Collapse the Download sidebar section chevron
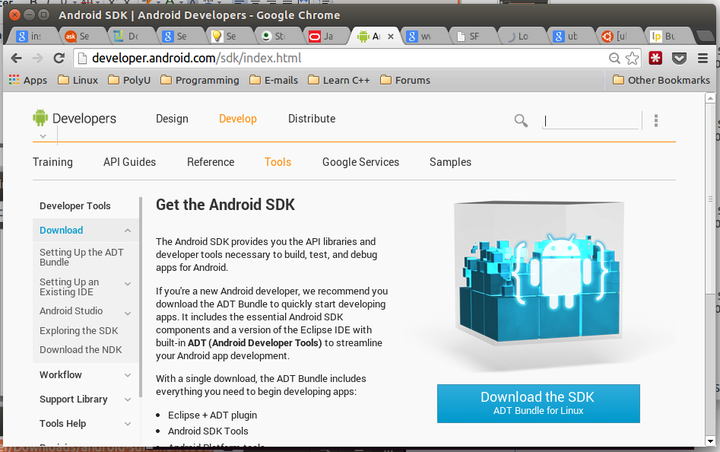 [128, 231]
